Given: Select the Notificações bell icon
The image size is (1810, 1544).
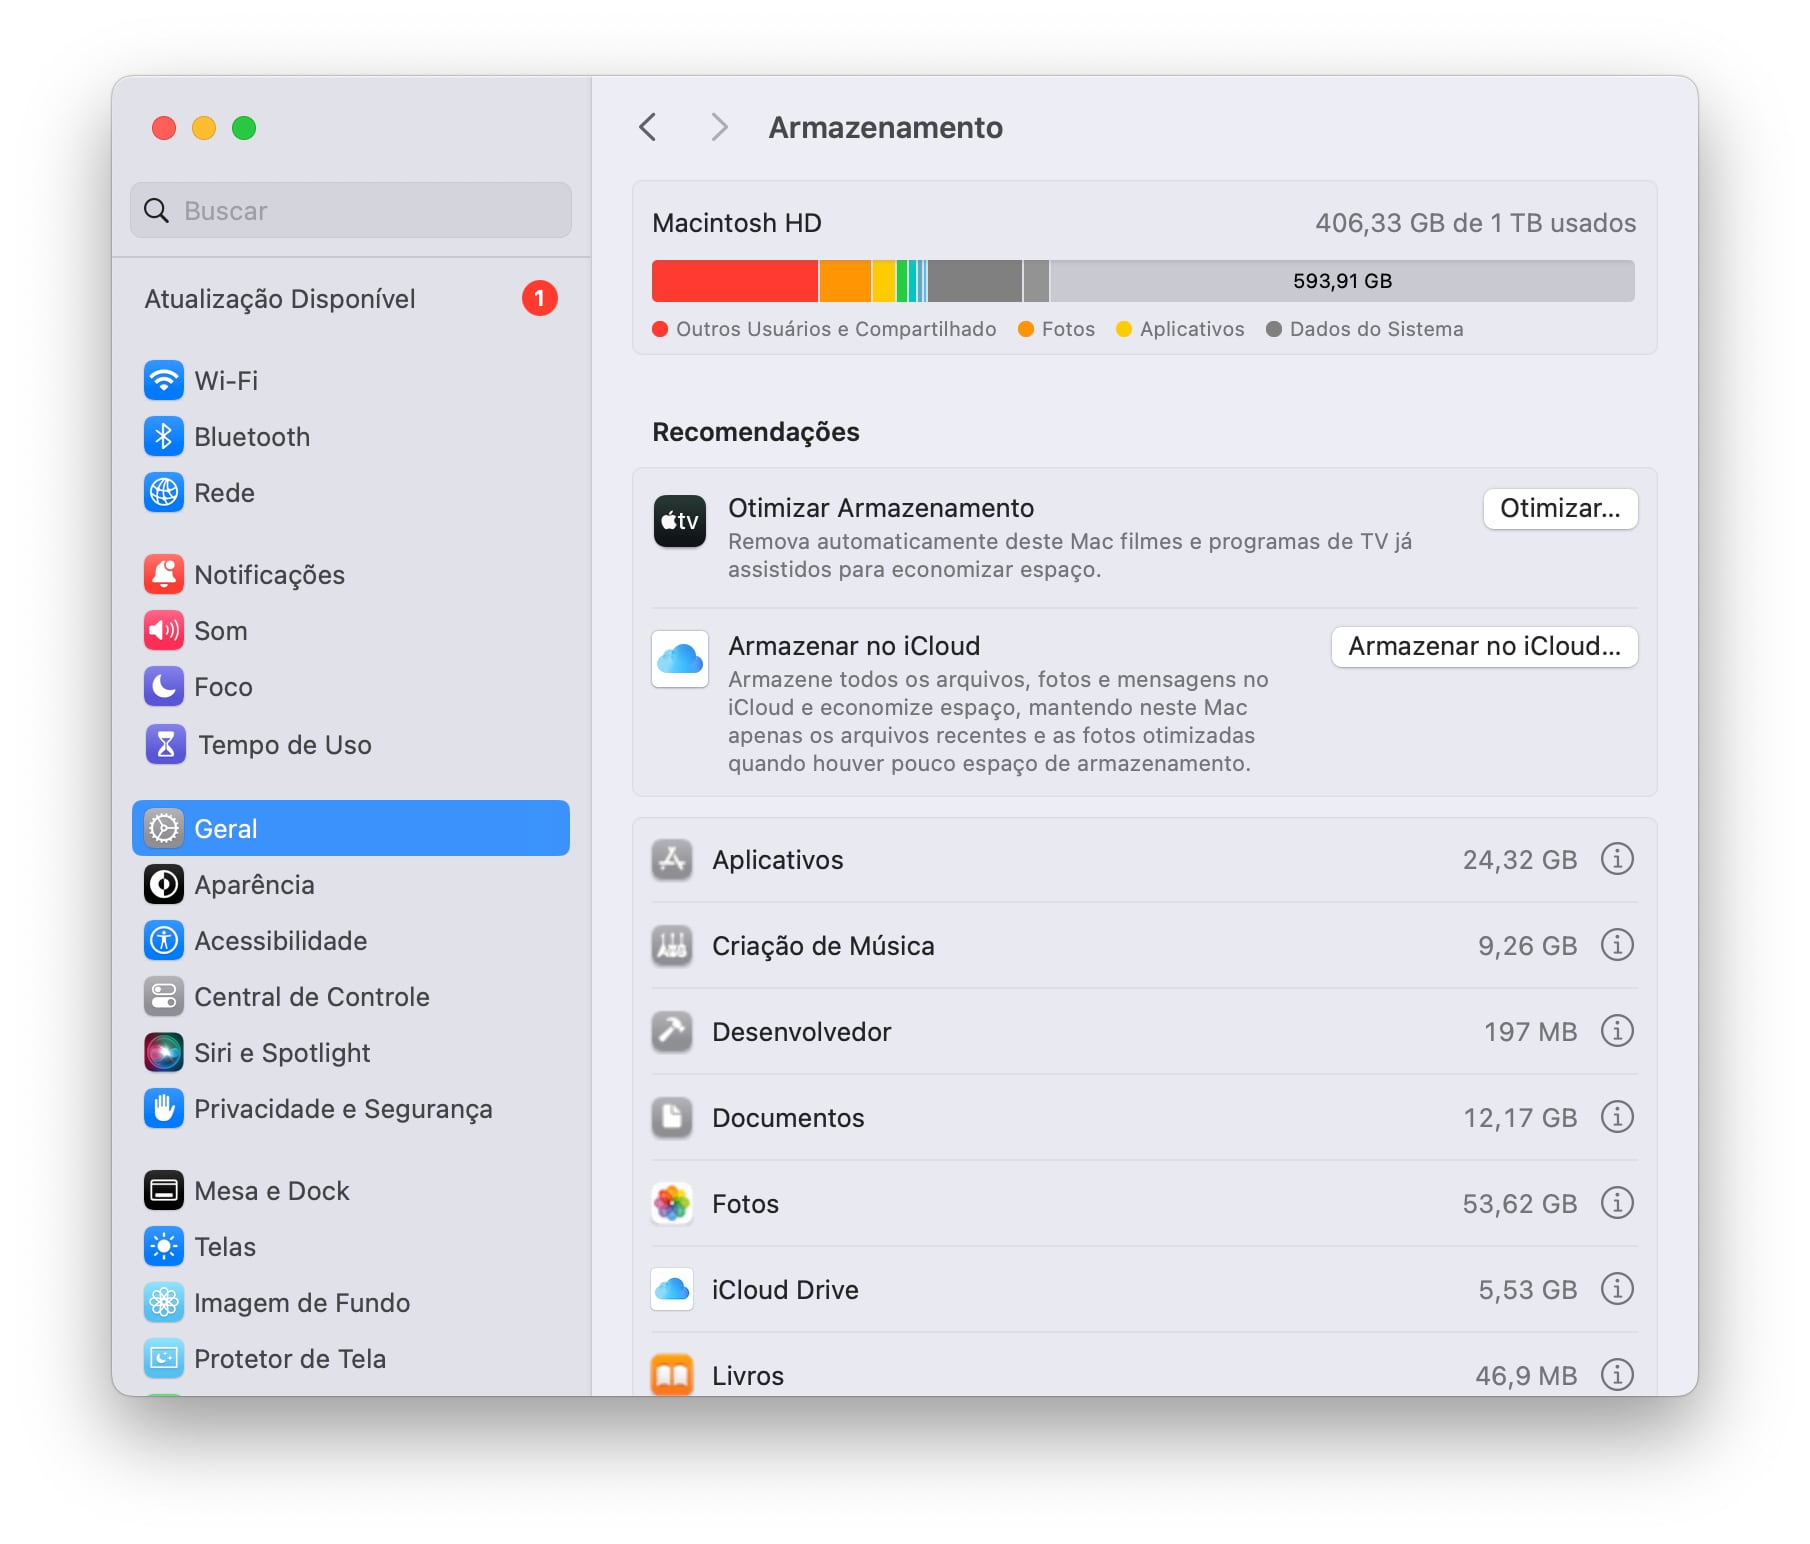Looking at the screenshot, I should [x=164, y=574].
